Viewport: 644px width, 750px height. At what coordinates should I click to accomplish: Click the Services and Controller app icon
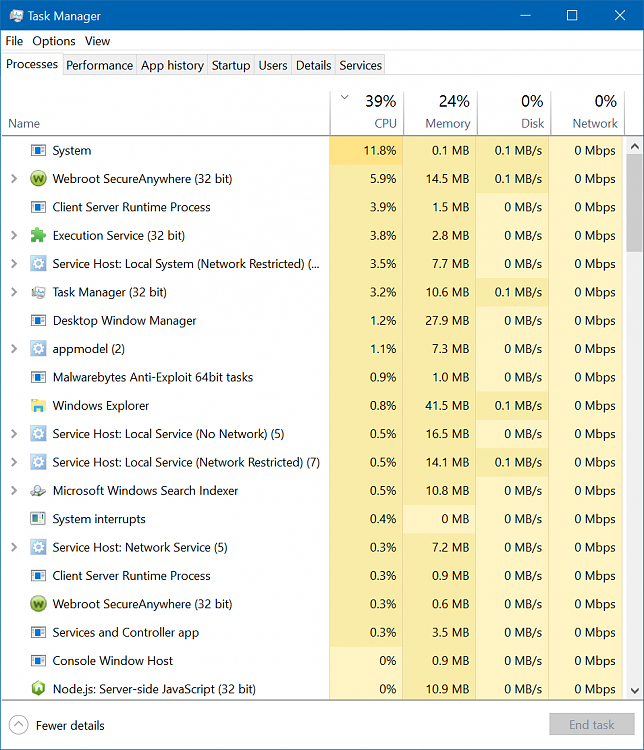38,632
